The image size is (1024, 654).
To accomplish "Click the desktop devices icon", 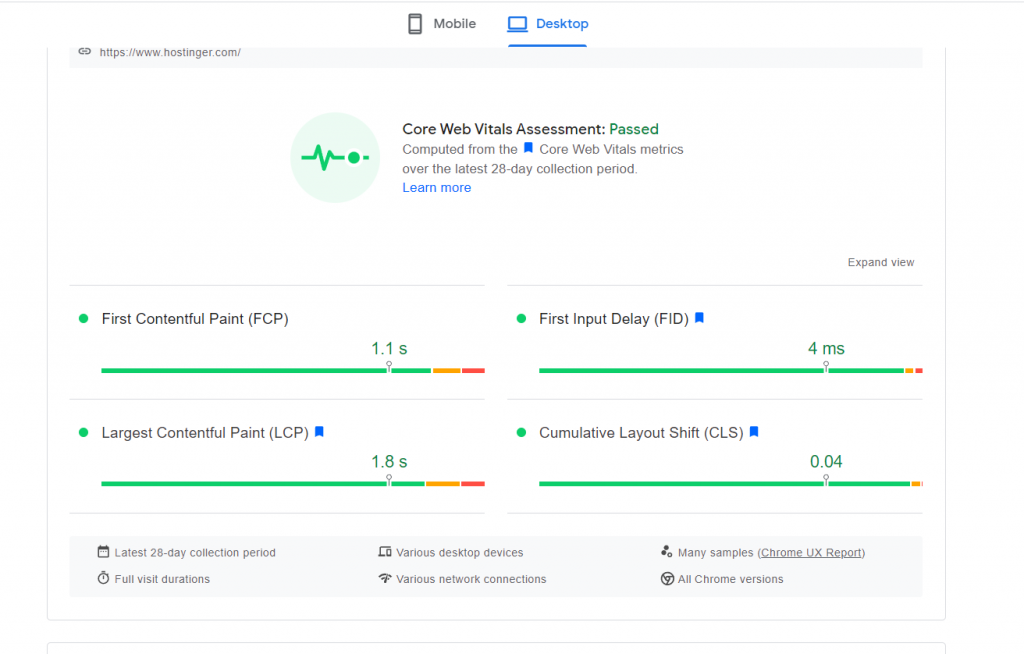I will pos(386,551).
